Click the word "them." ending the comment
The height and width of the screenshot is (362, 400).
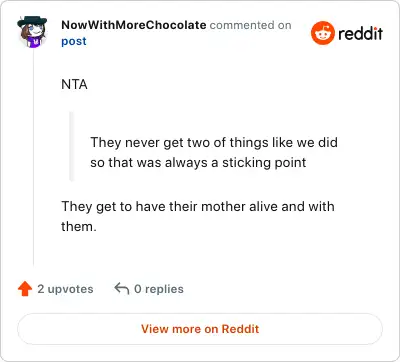(x=79, y=227)
